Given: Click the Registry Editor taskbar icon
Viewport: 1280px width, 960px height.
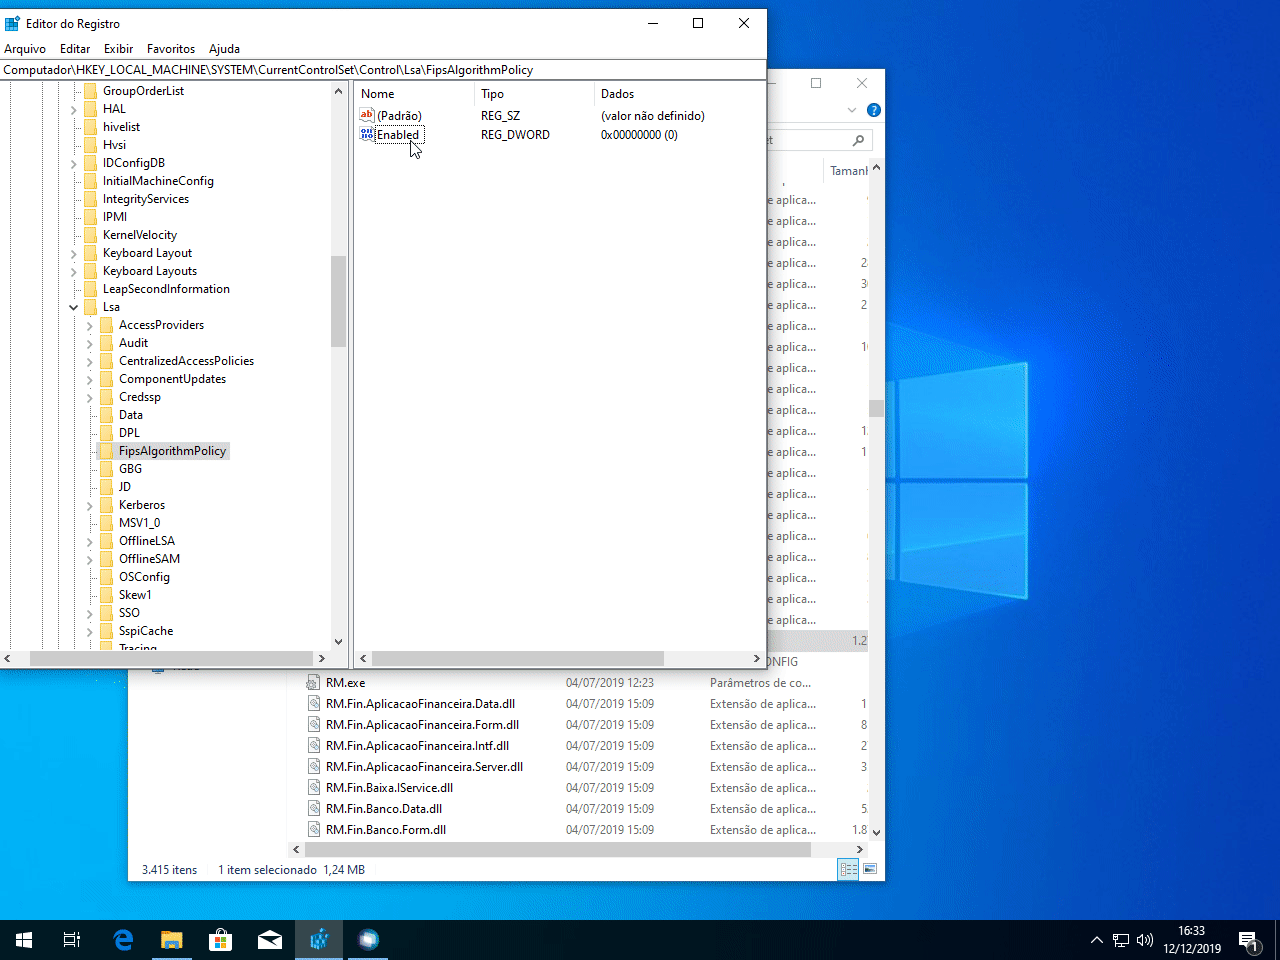Looking at the screenshot, I should pyautogui.click(x=319, y=940).
